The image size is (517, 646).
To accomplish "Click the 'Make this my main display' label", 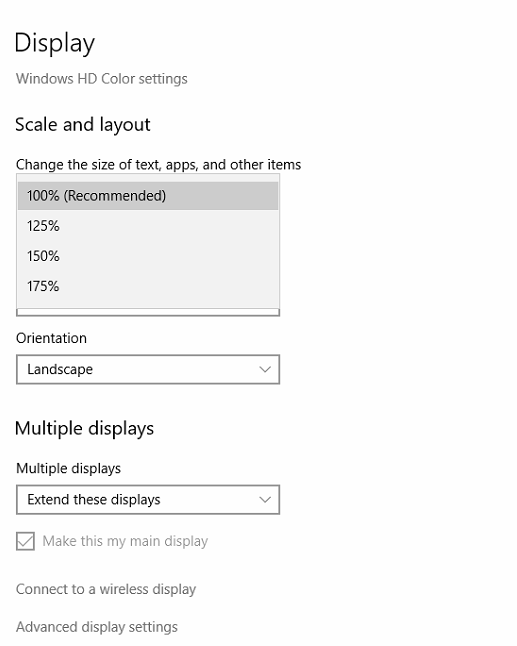I will (x=125, y=541).
